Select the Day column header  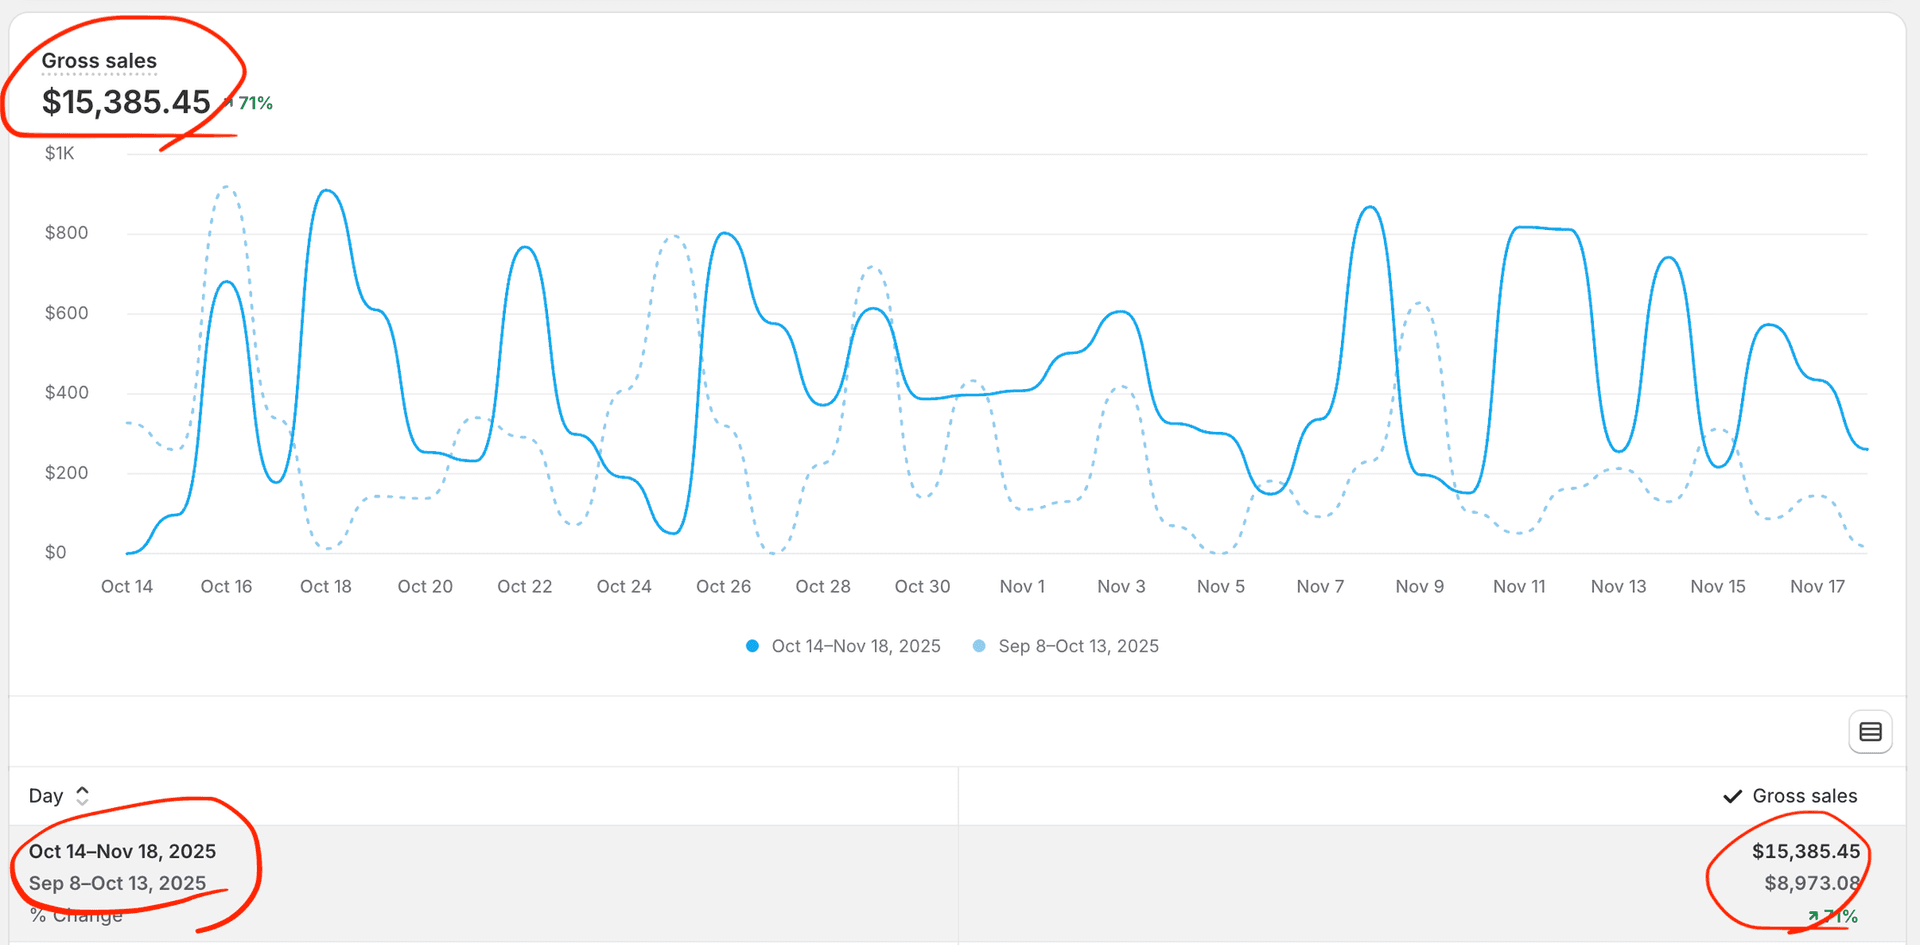point(45,795)
